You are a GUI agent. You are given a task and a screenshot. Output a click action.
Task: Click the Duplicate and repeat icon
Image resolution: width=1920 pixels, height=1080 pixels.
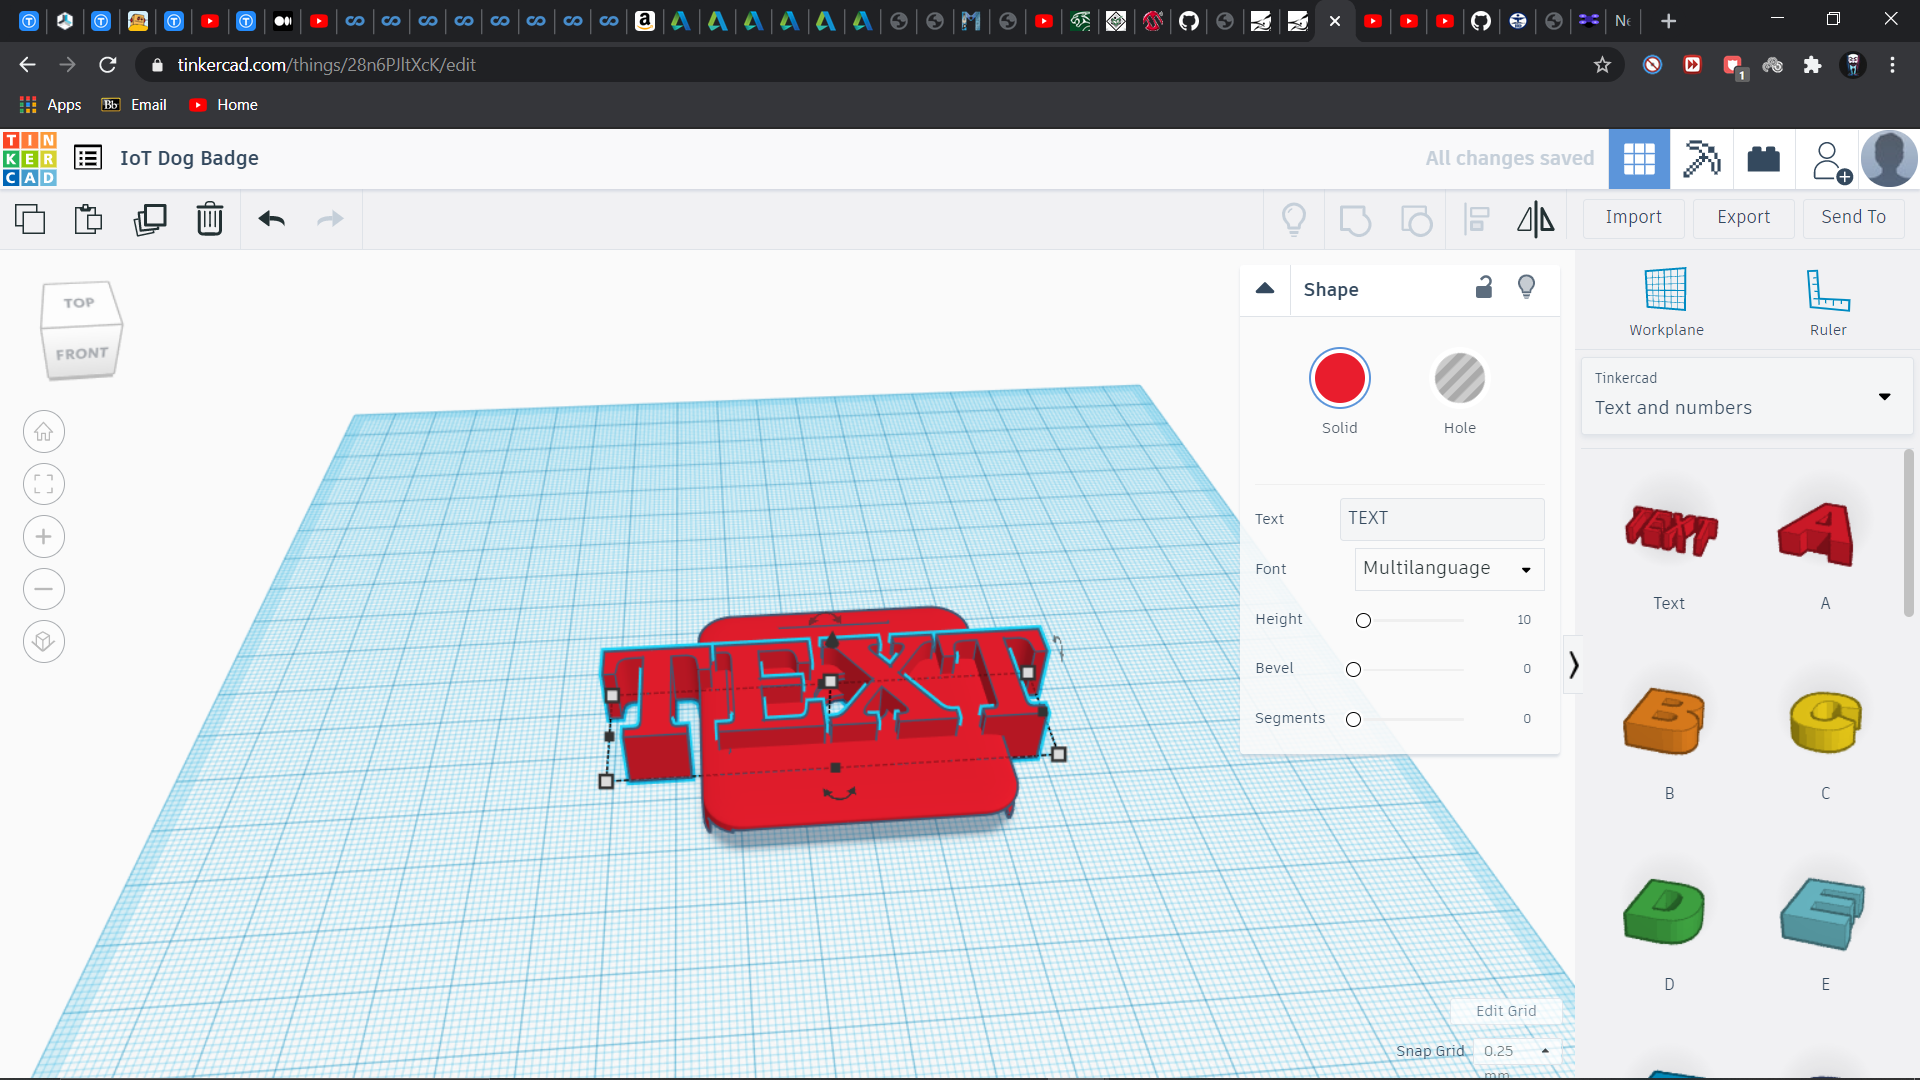click(150, 219)
